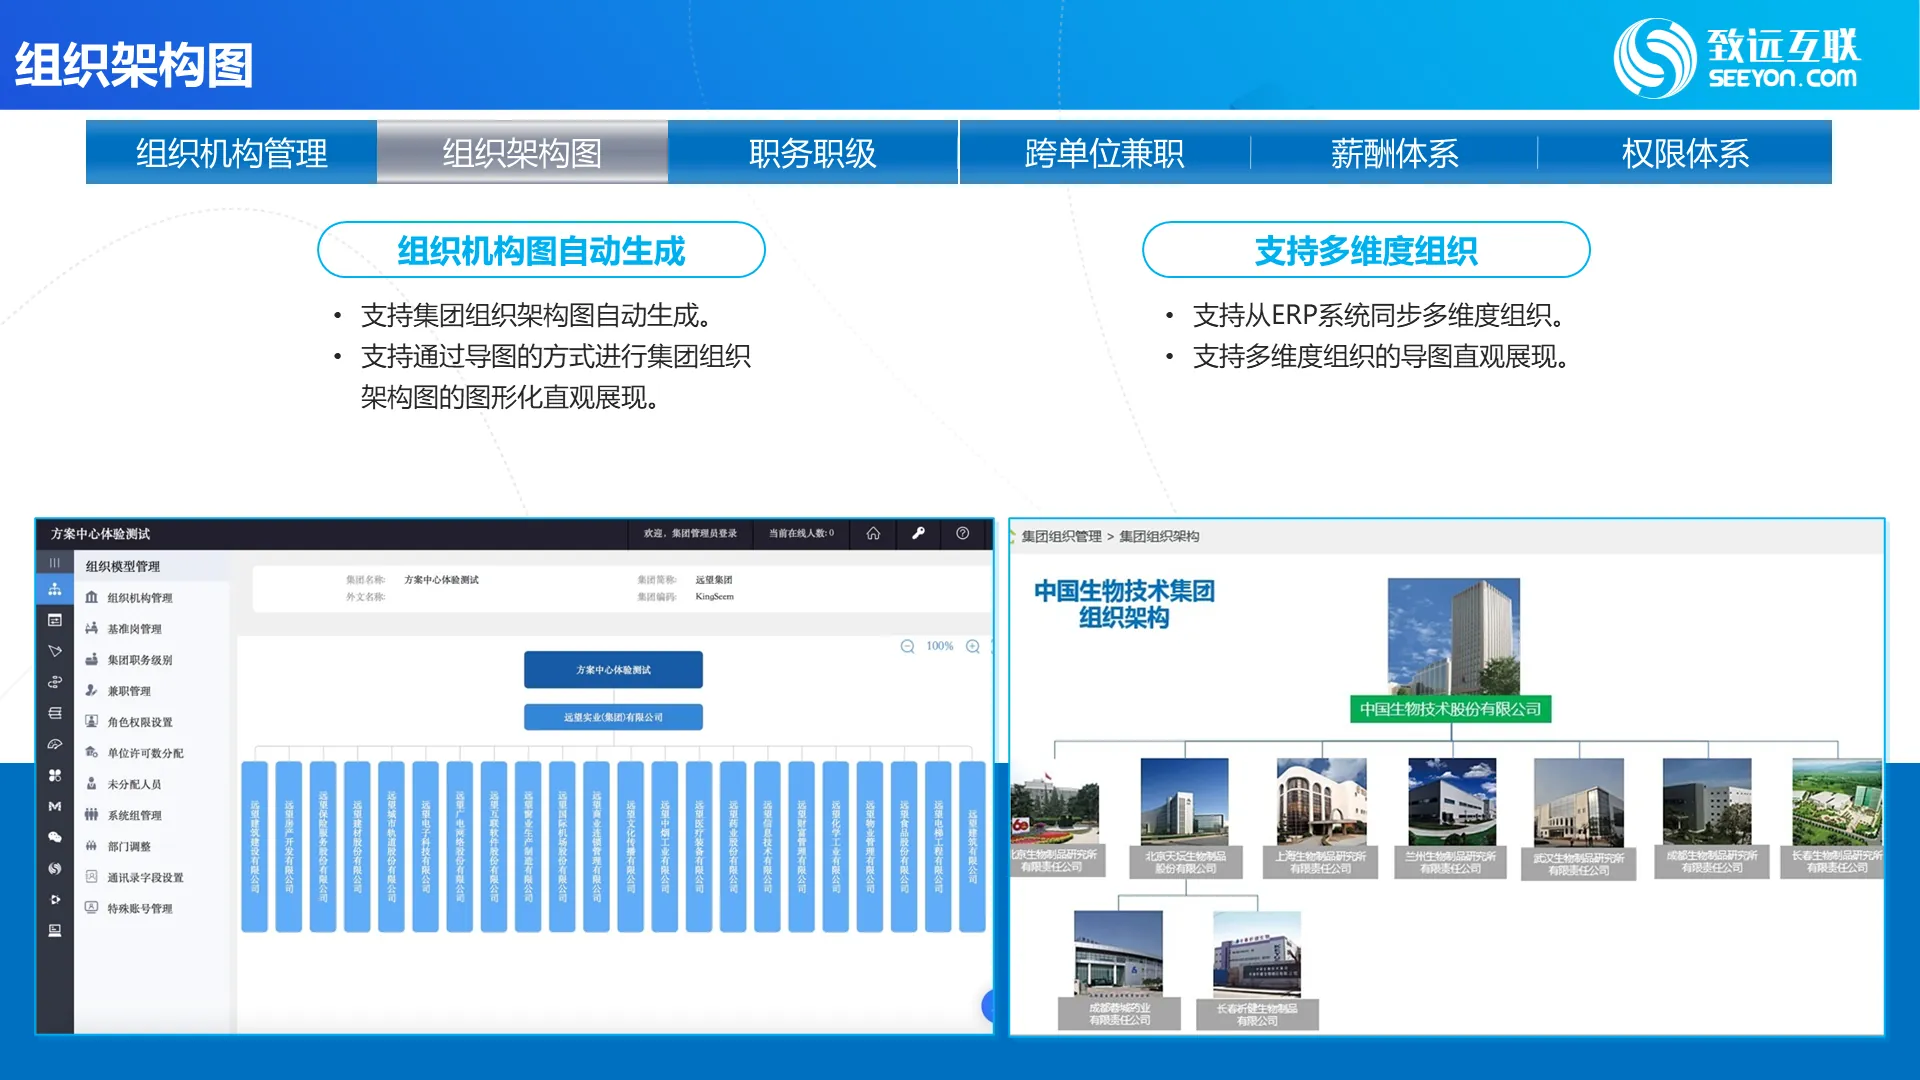
Task: Click the icon beside 集团职务级别
Action: 92,659
